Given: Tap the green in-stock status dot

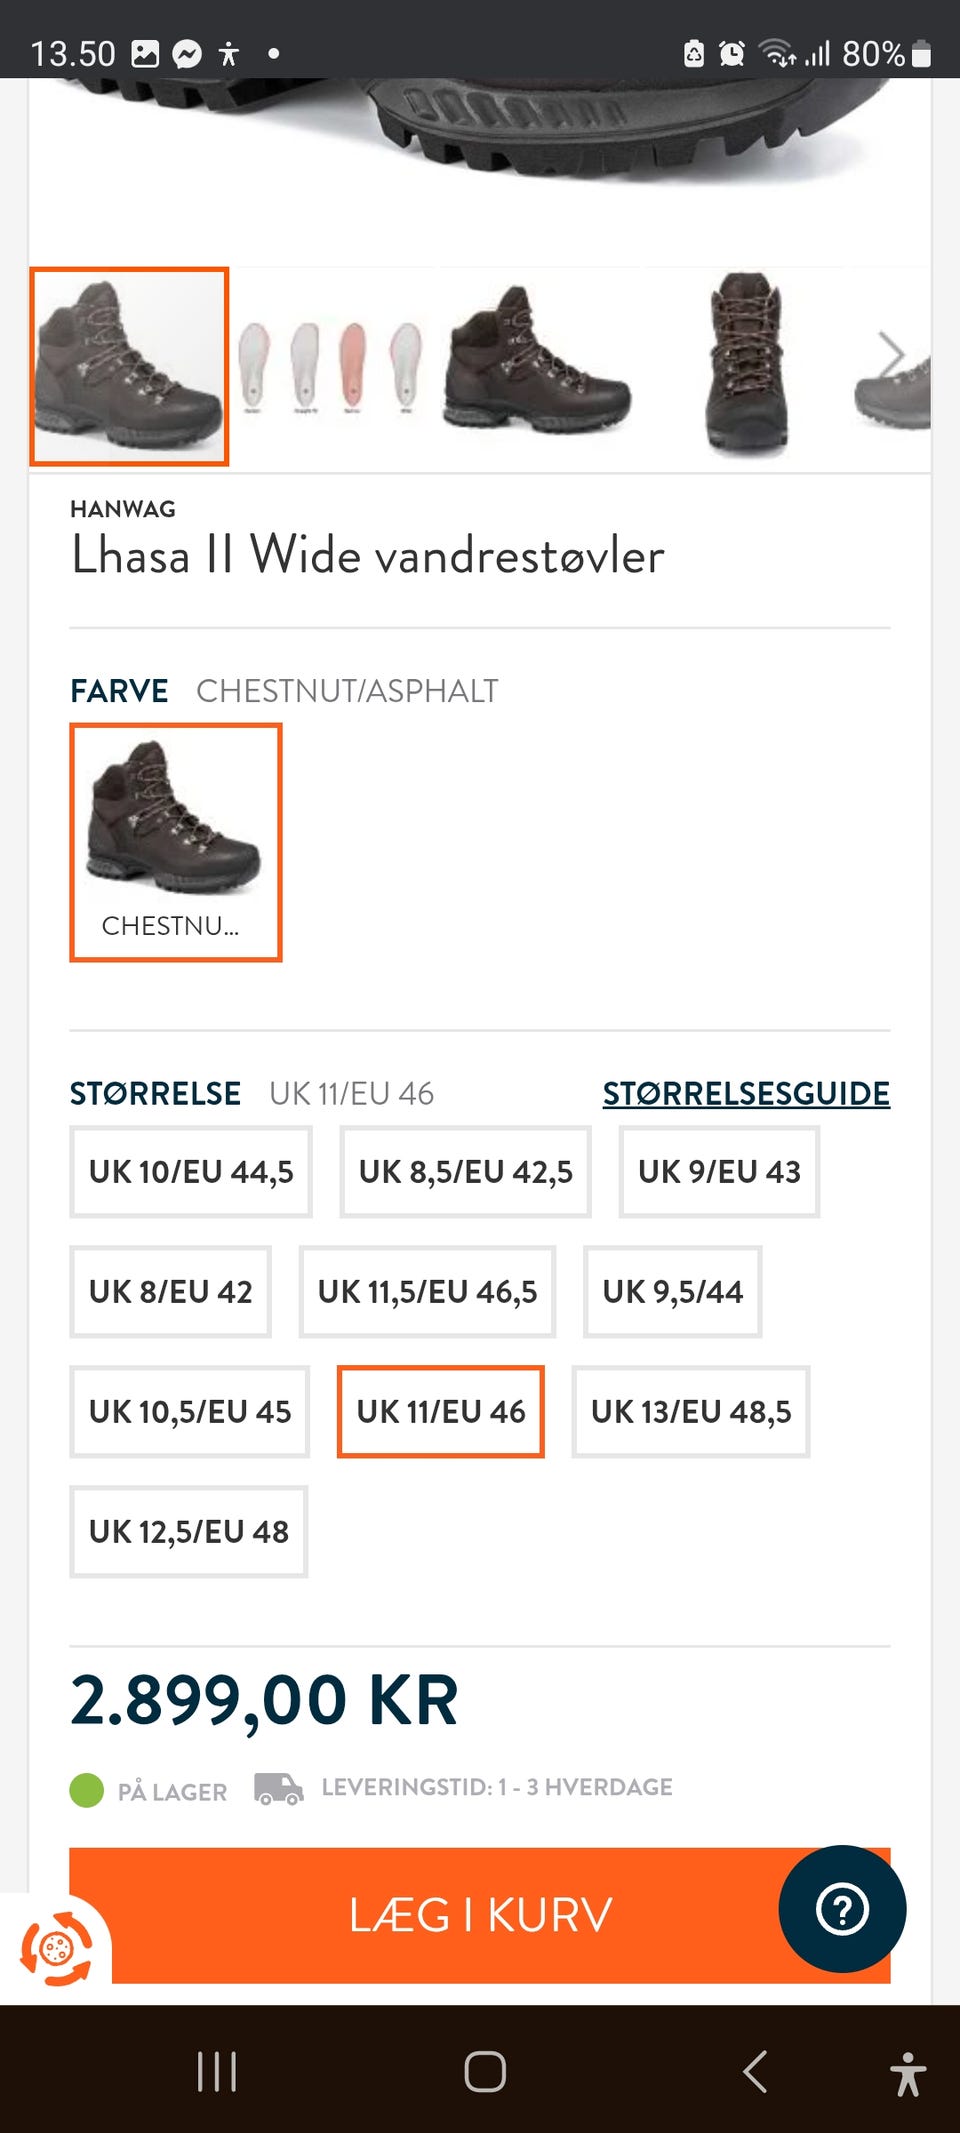Looking at the screenshot, I should coord(87,1790).
